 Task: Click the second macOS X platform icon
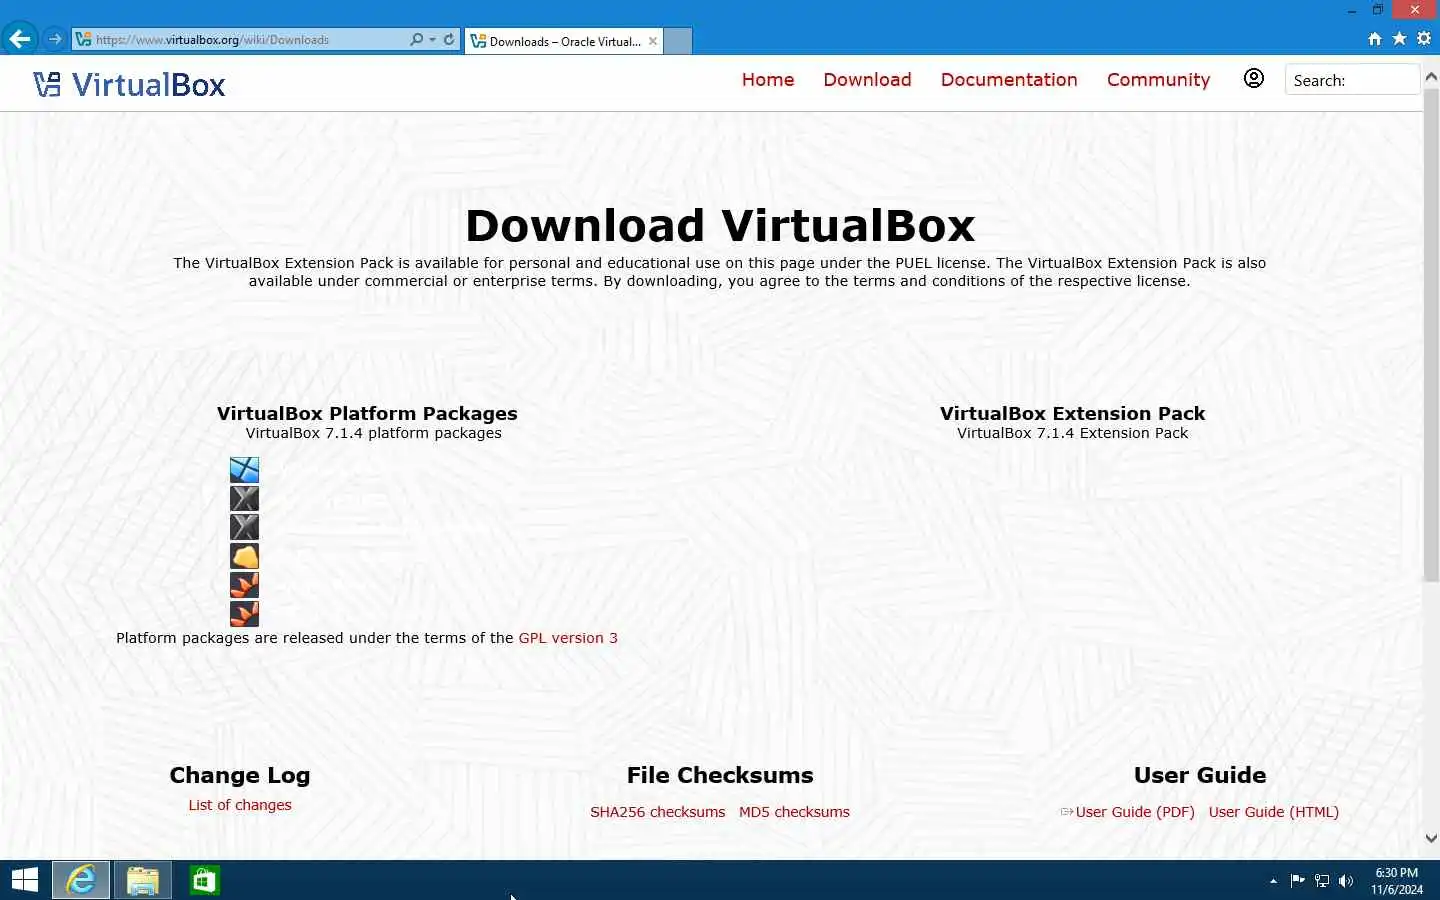244,527
